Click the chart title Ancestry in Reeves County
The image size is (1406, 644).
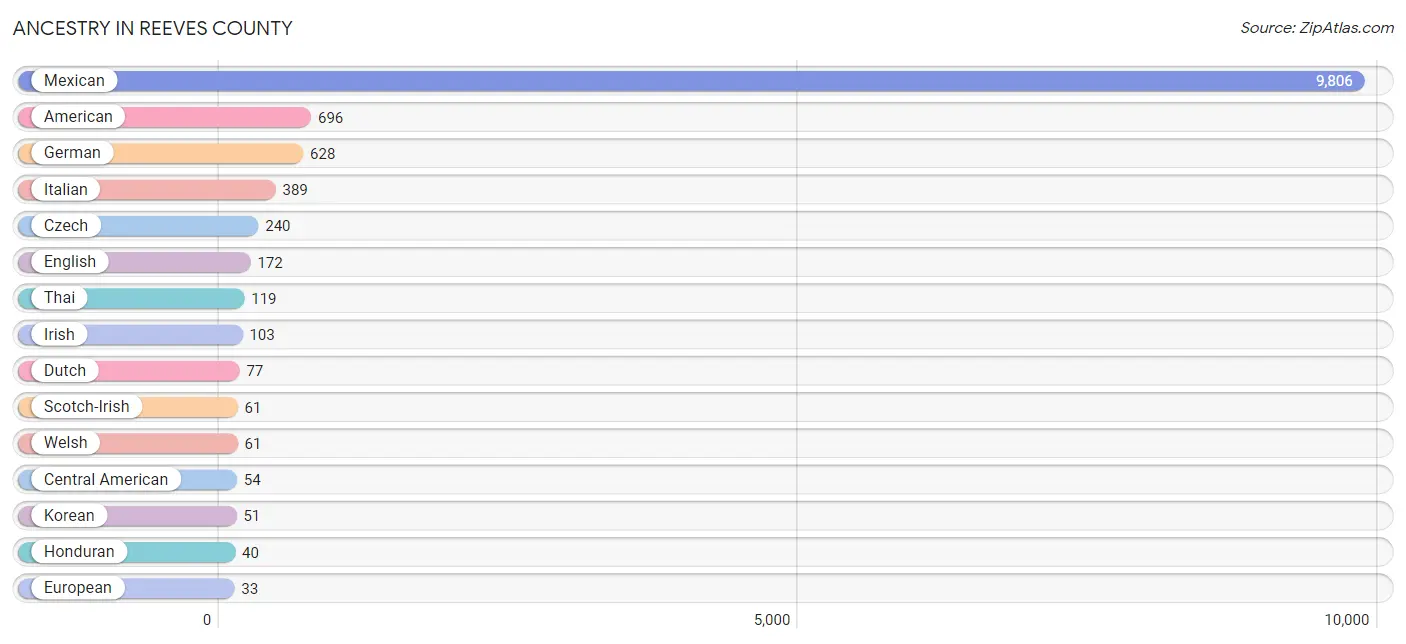[153, 28]
